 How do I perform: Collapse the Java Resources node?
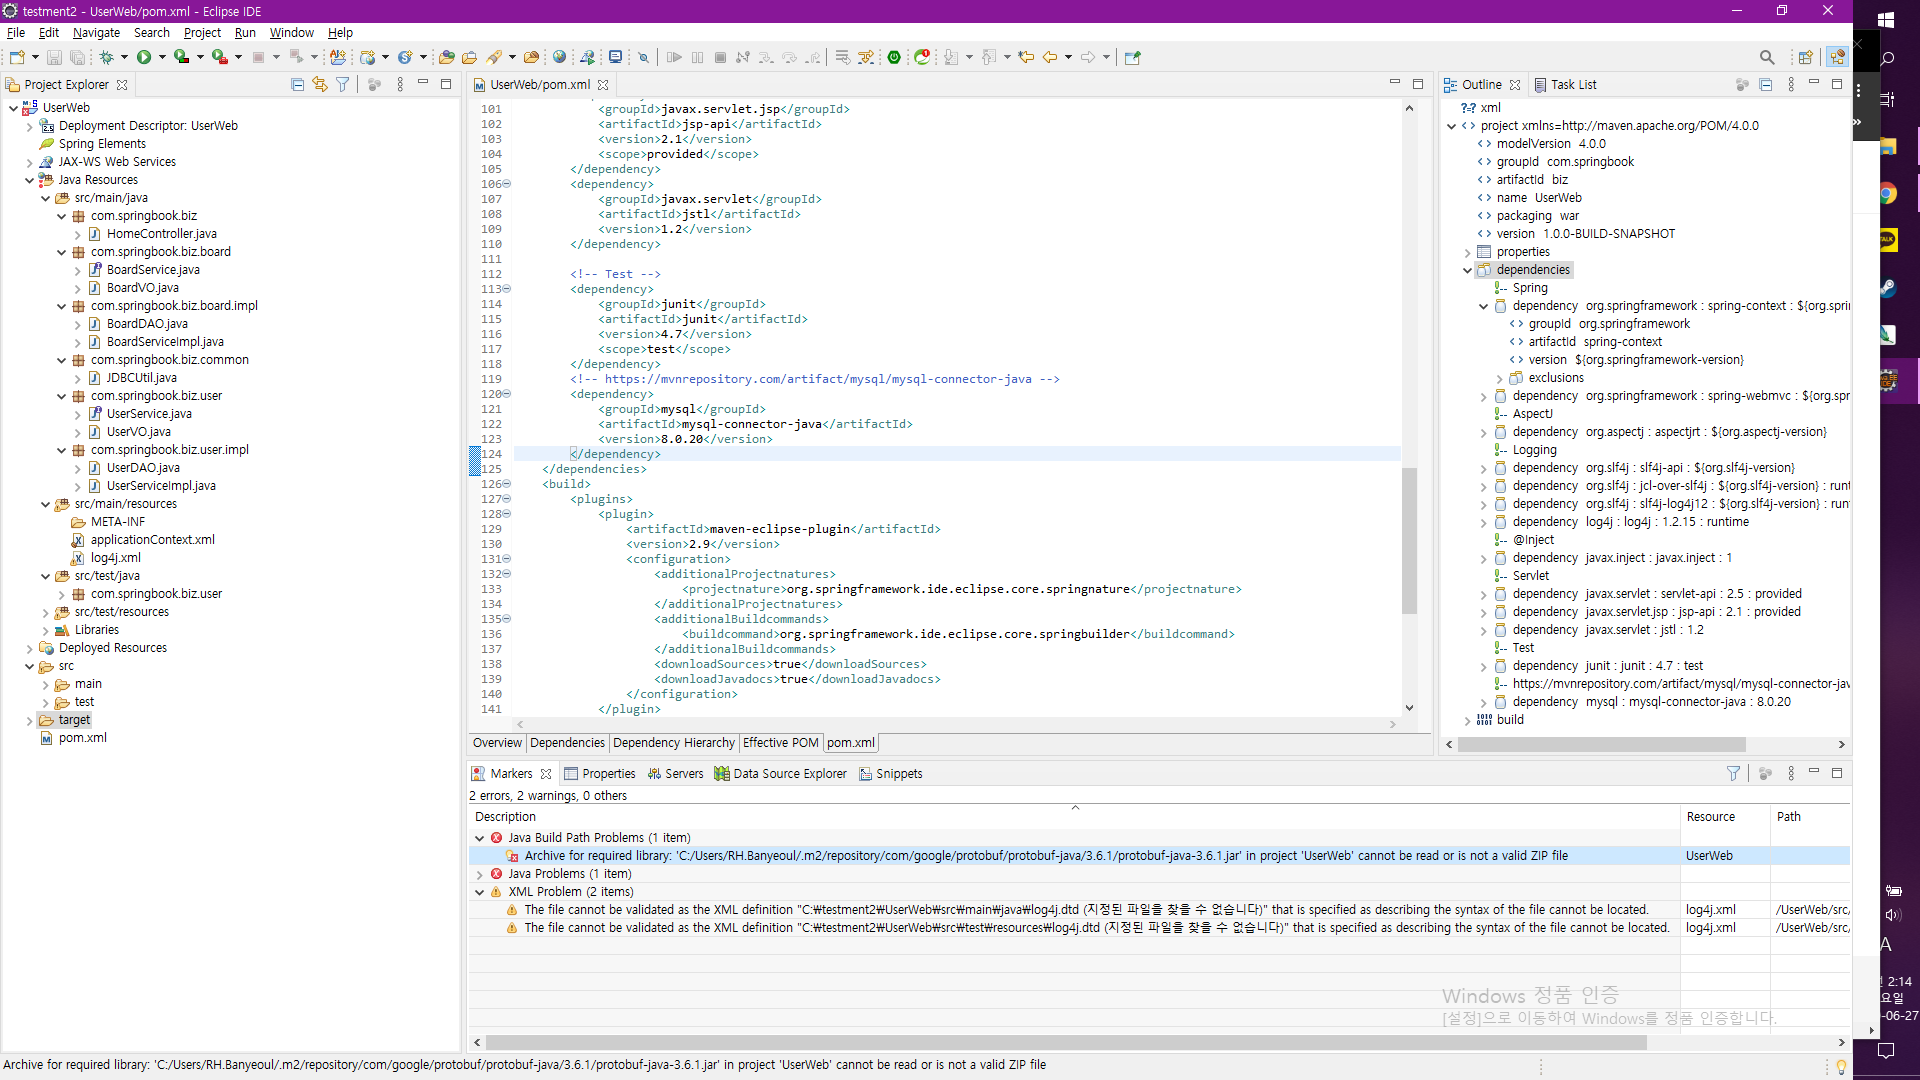[x=29, y=180]
